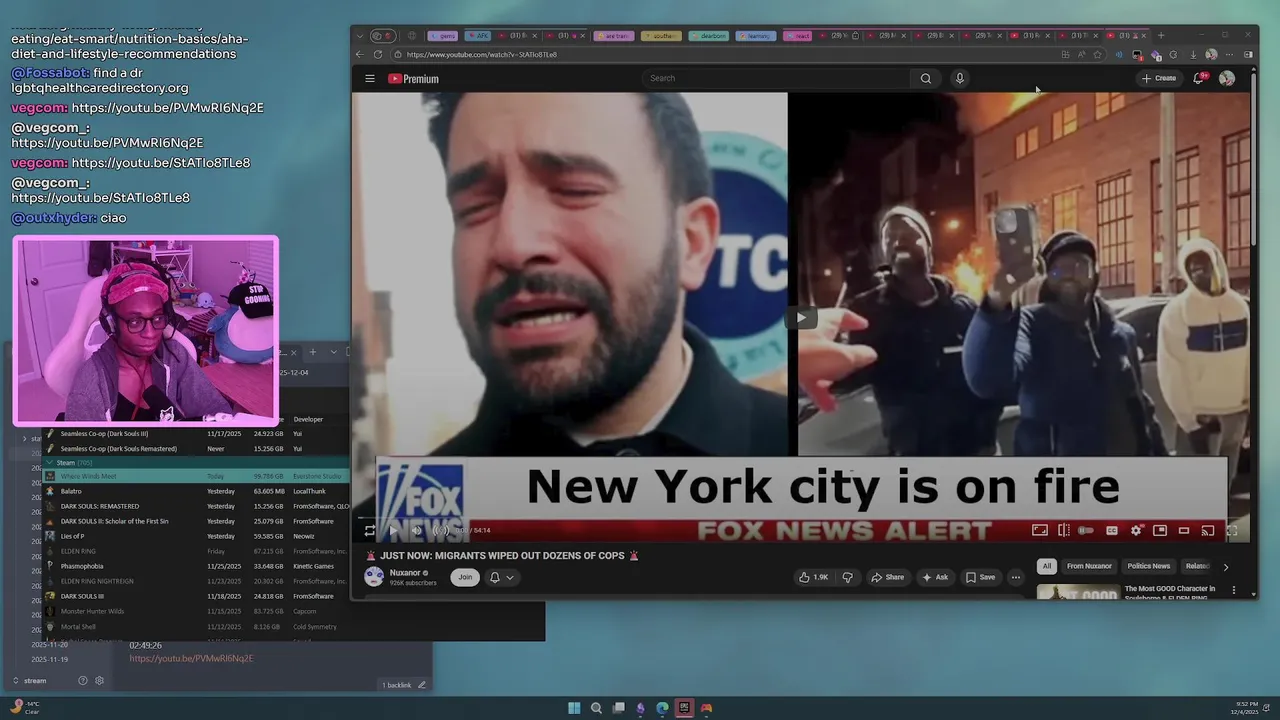This screenshot has height=720, width=1280.
Task: Switch to the gems tab group
Action: 443,35
